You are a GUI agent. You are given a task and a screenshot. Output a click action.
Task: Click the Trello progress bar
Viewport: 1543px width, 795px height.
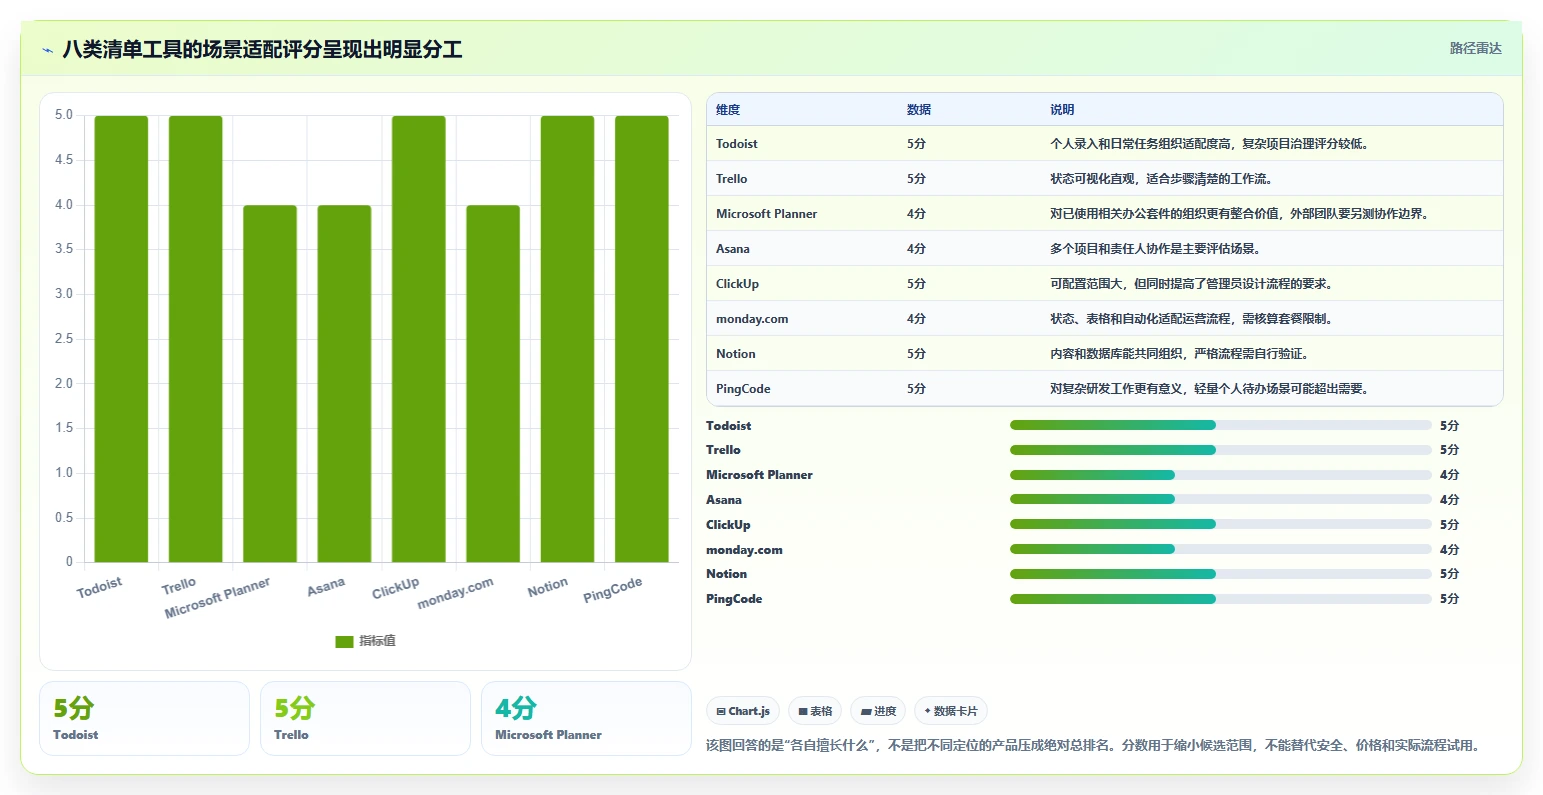(1221, 450)
